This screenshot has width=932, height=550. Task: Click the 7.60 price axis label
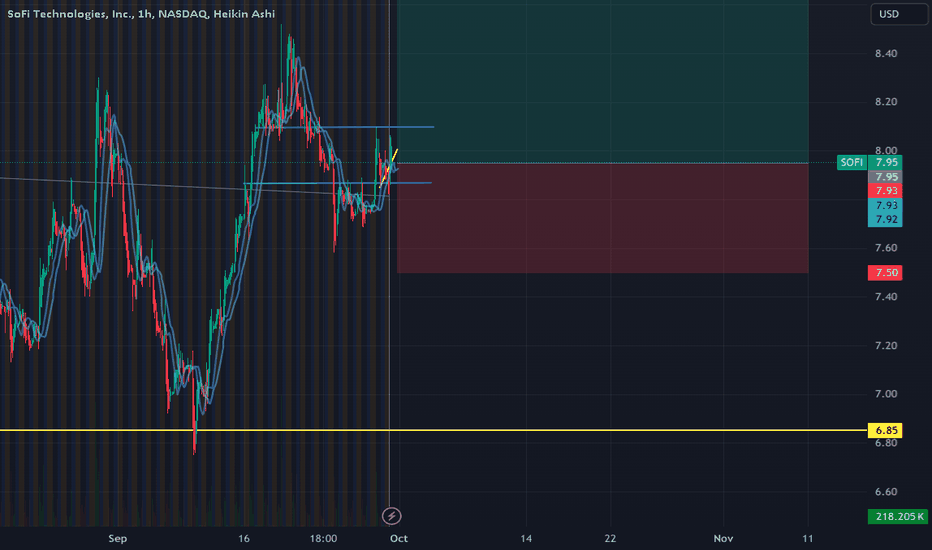click(886, 248)
